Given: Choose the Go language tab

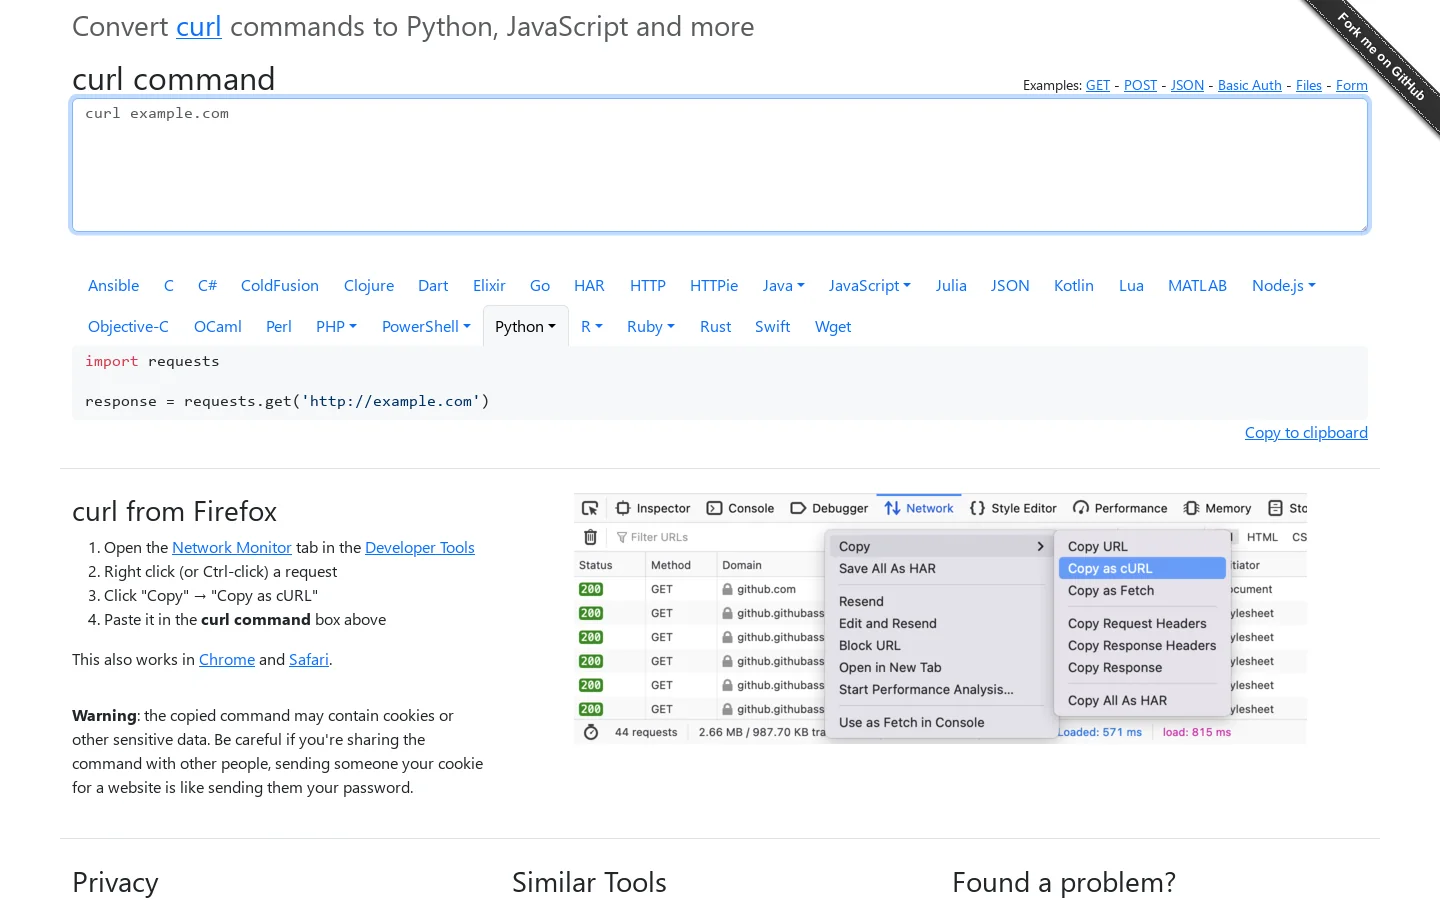Looking at the screenshot, I should coord(540,286).
